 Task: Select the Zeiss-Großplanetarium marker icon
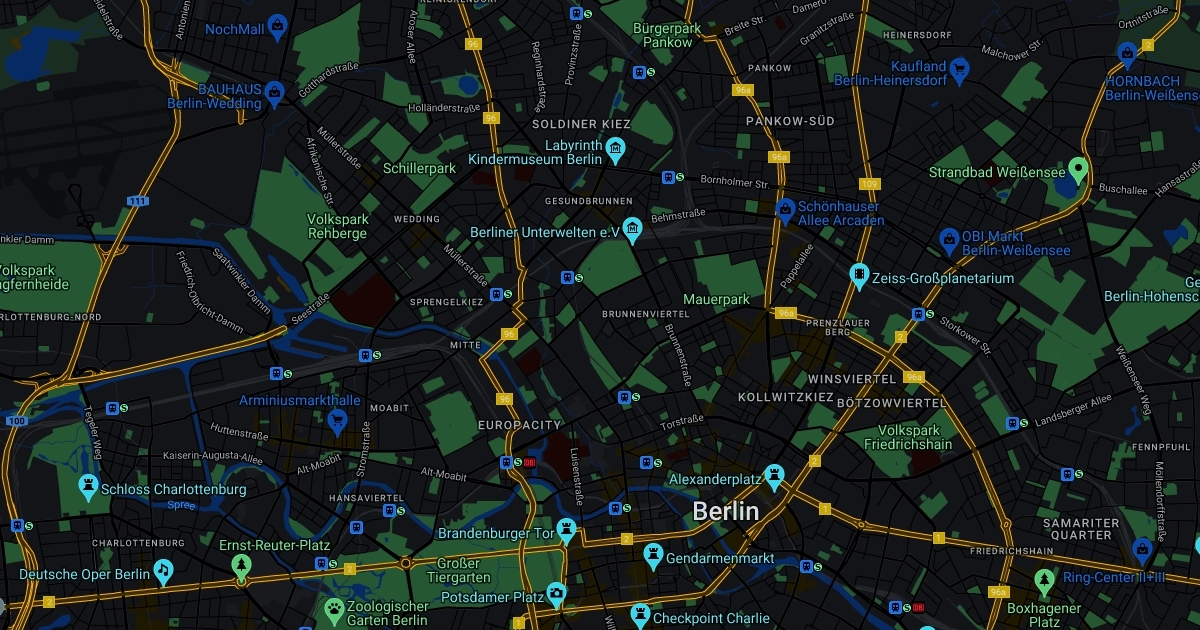(858, 275)
